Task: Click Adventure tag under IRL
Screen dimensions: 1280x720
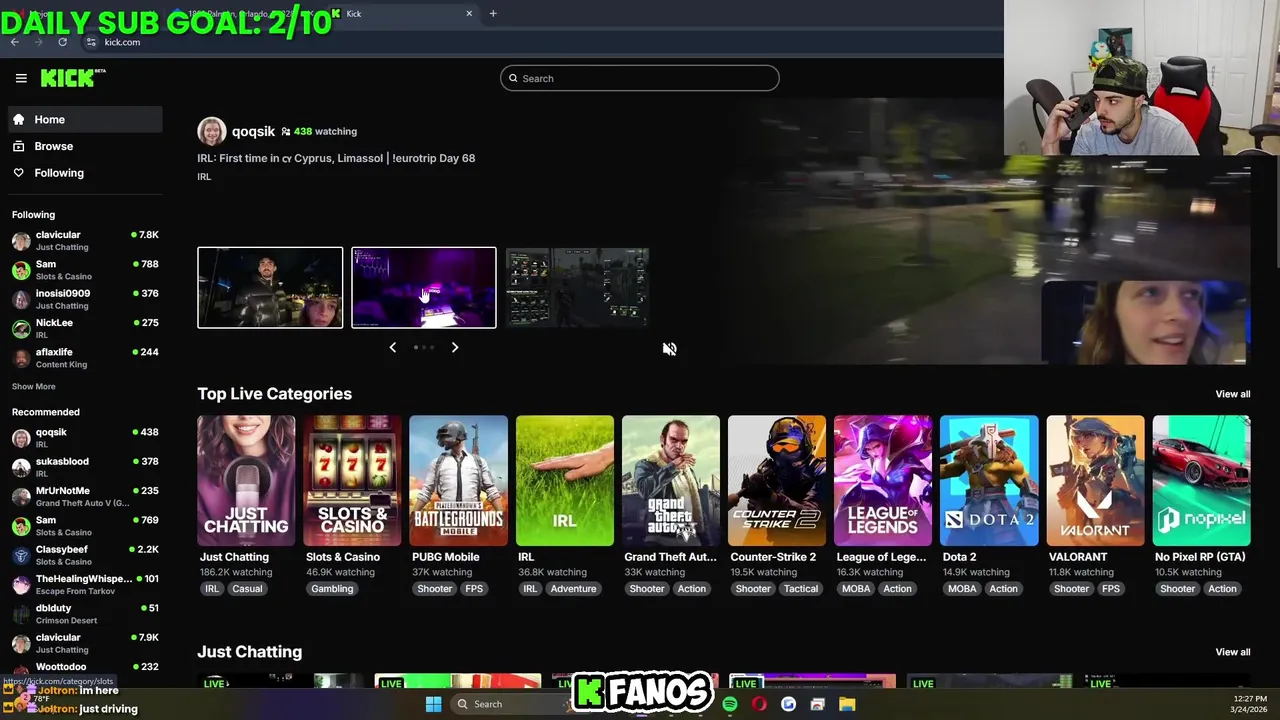Action: (573, 589)
